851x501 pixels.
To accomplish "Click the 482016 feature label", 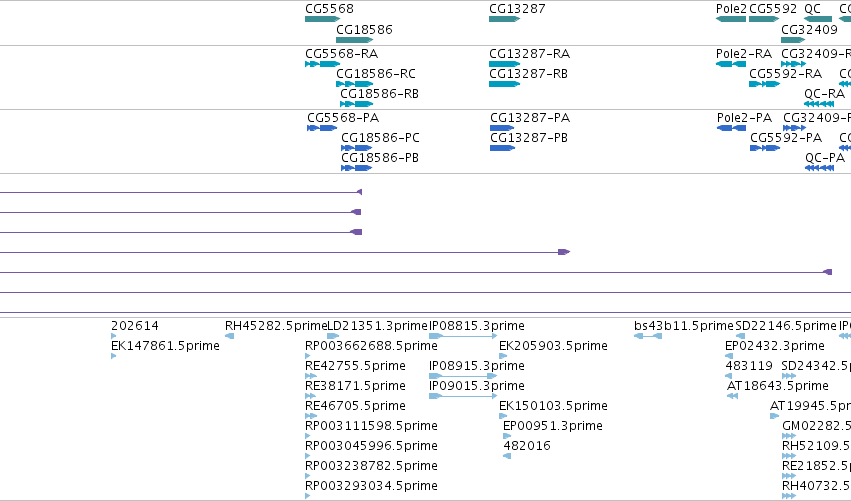I will pyautogui.click(x=527, y=446).
